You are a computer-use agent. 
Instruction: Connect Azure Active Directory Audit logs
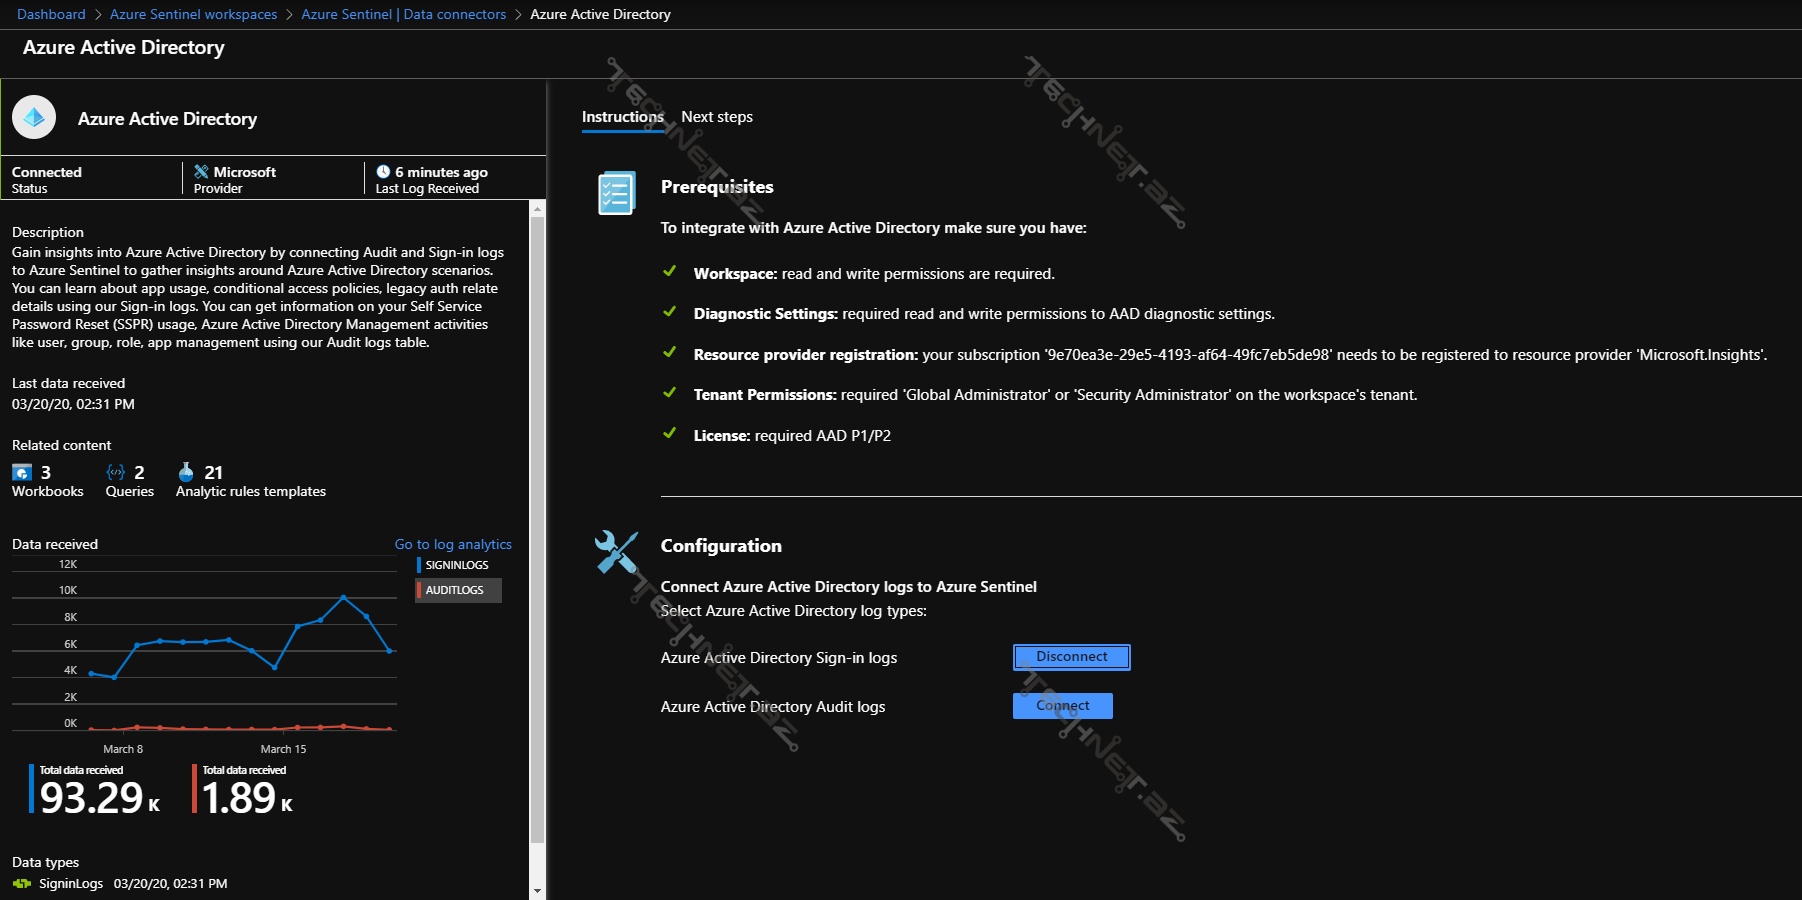[1062, 706]
